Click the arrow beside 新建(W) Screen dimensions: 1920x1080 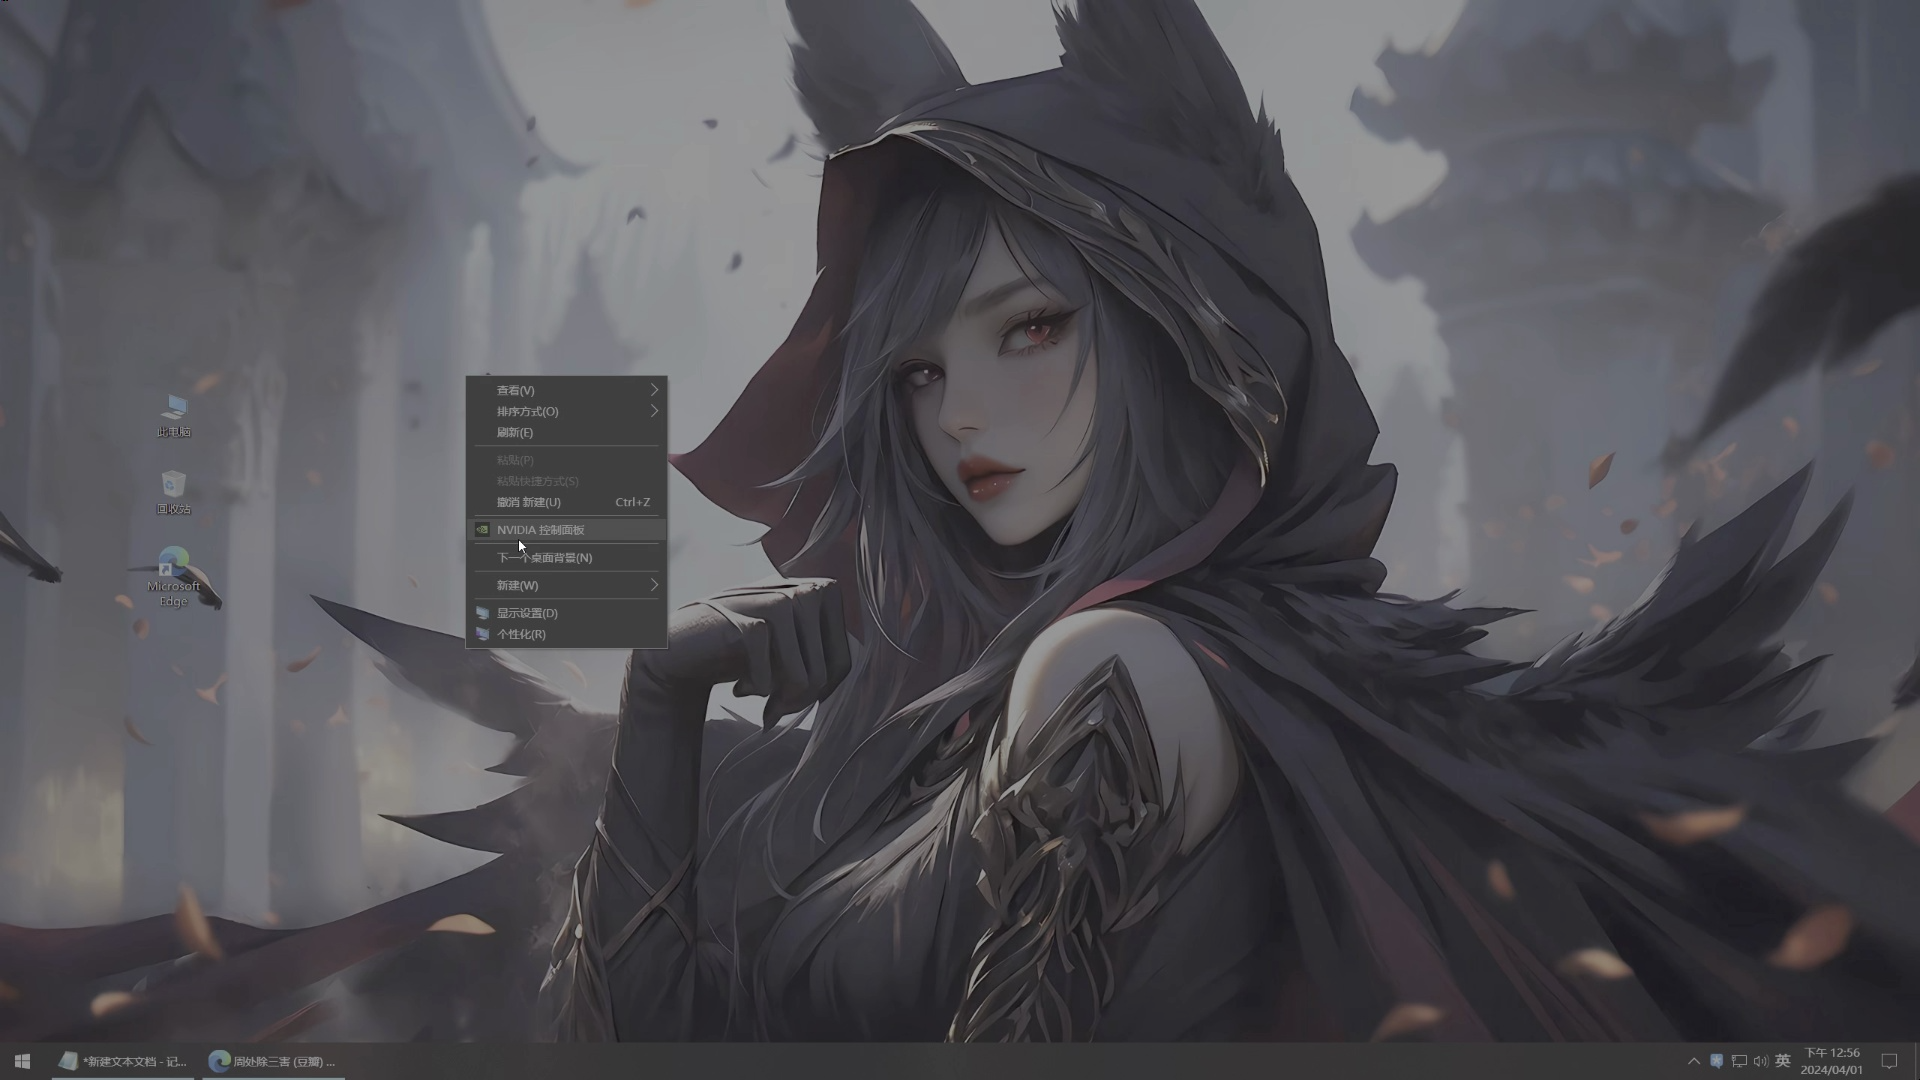pyautogui.click(x=655, y=585)
